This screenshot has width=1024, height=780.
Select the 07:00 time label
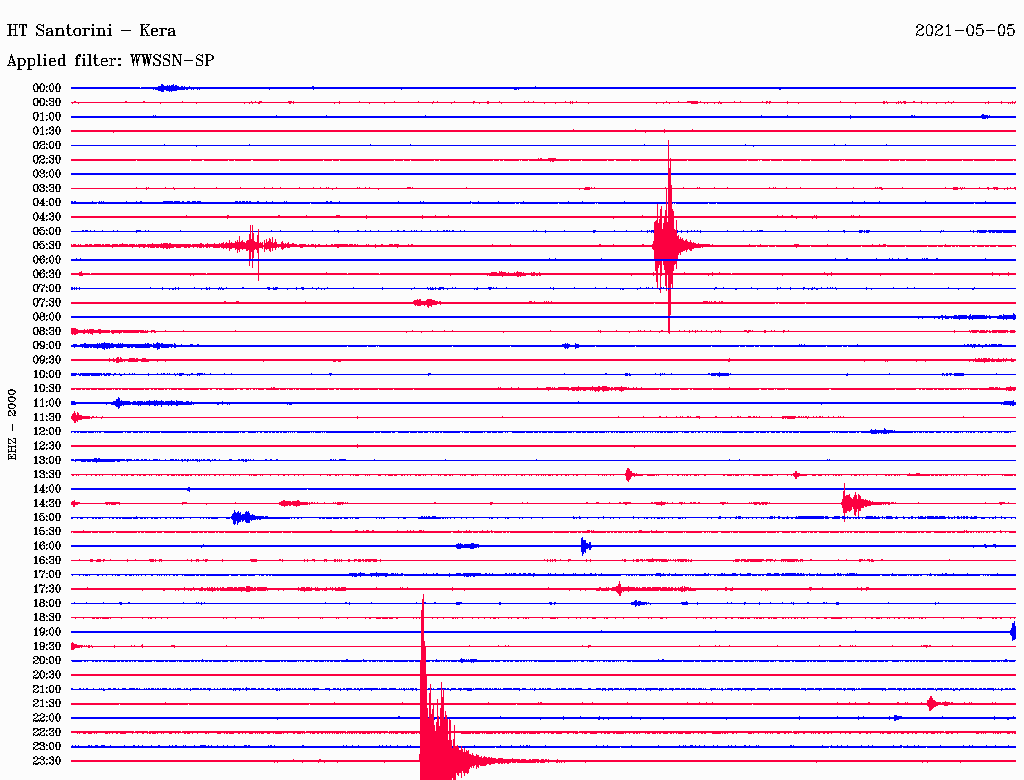47,288
